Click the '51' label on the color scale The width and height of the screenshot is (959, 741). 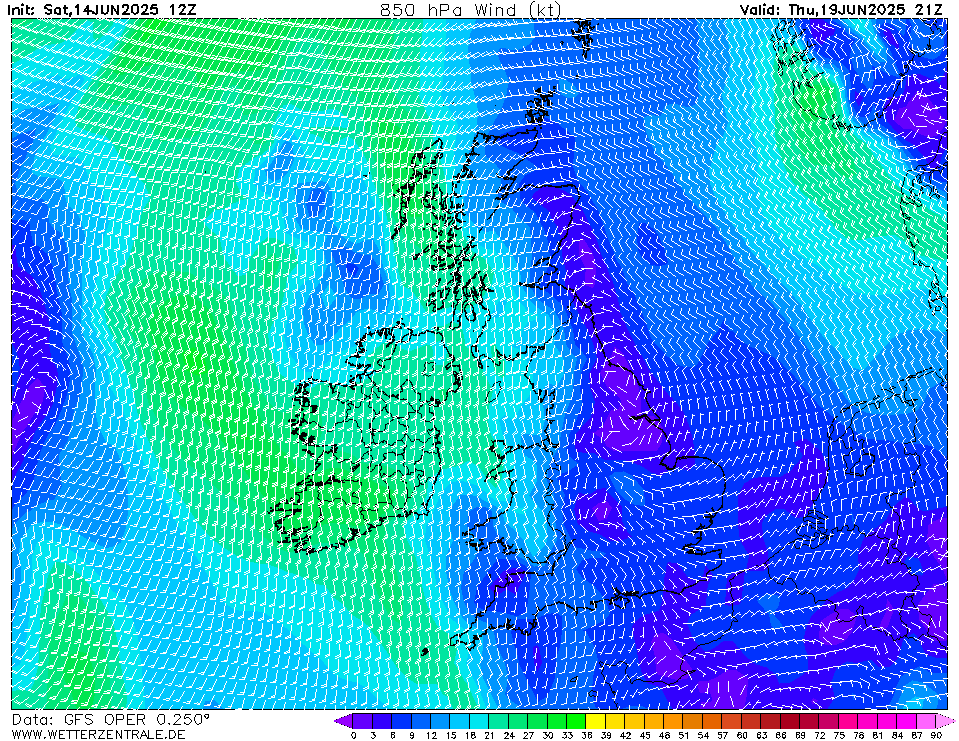click(684, 735)
